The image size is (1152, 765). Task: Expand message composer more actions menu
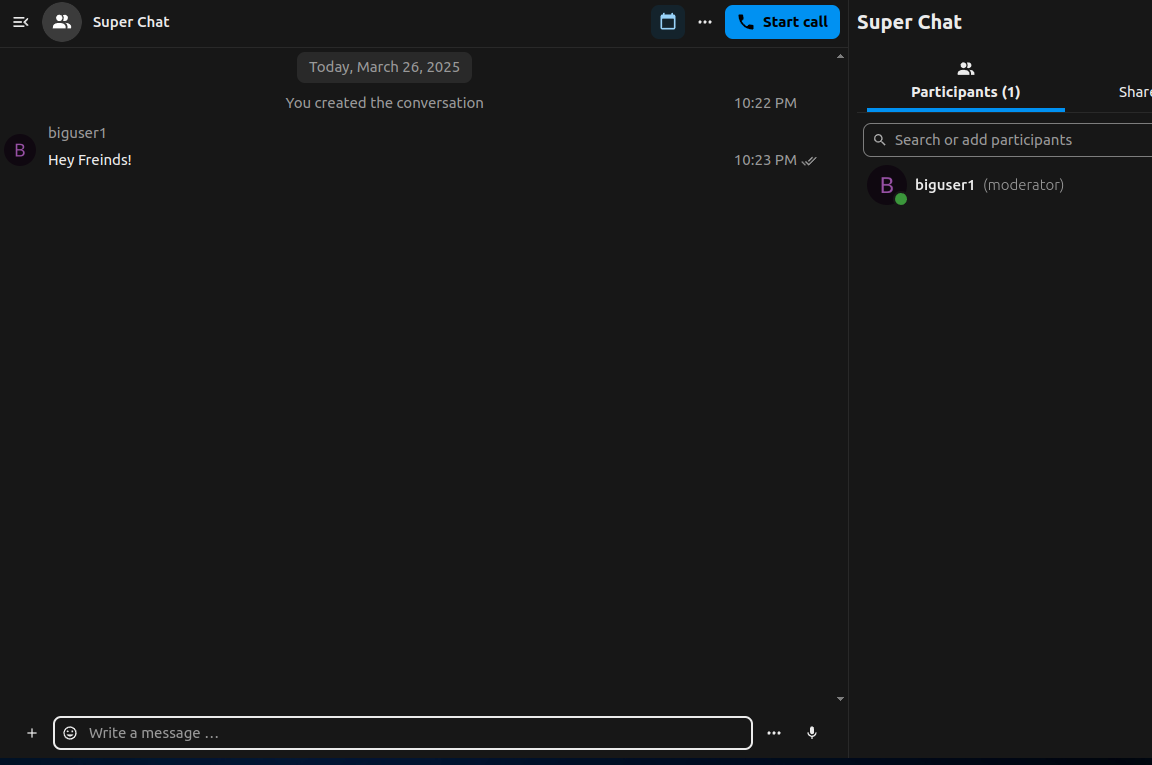(774, 733)
